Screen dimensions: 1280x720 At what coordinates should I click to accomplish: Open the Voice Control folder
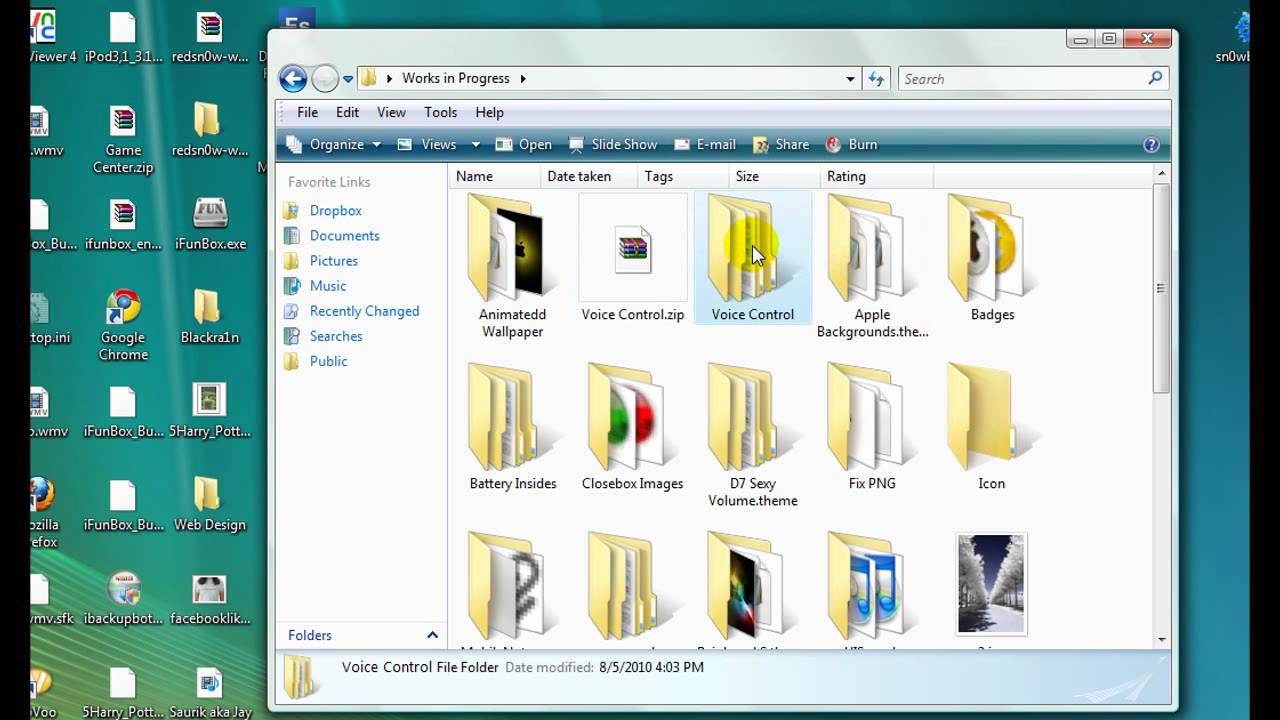tap(752, 258)
